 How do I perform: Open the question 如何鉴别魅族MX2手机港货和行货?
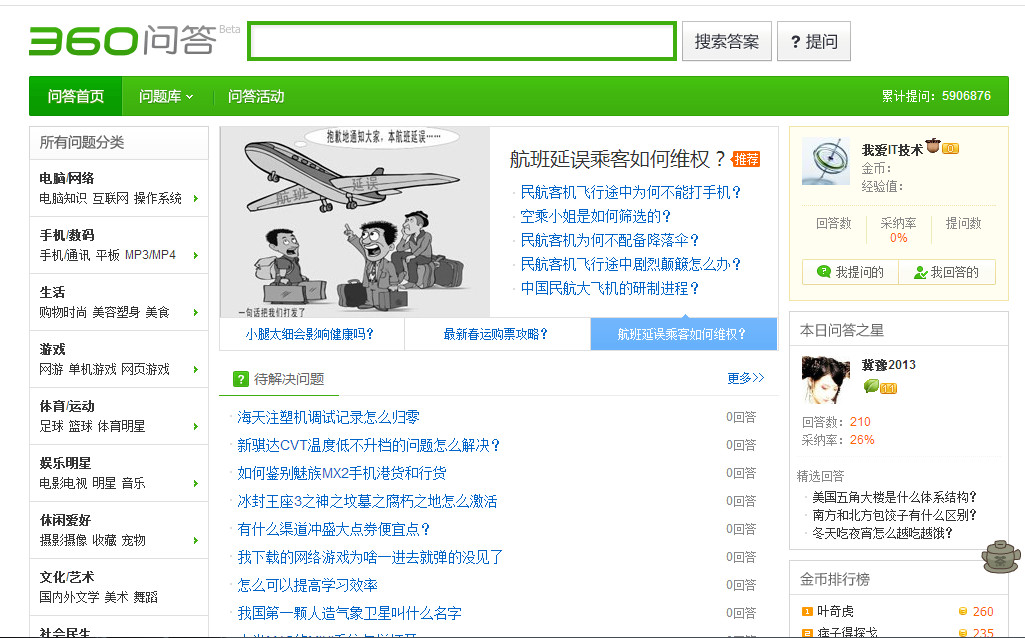click(x=342, y=473)
